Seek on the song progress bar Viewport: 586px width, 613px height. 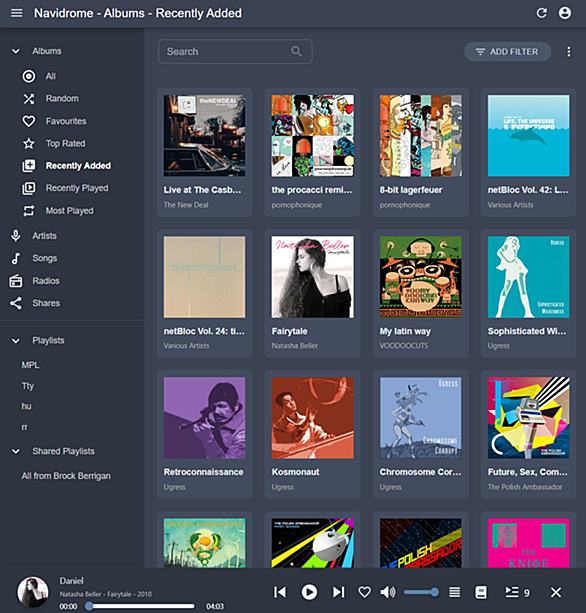pyautogui.click(x=141, y=606)
